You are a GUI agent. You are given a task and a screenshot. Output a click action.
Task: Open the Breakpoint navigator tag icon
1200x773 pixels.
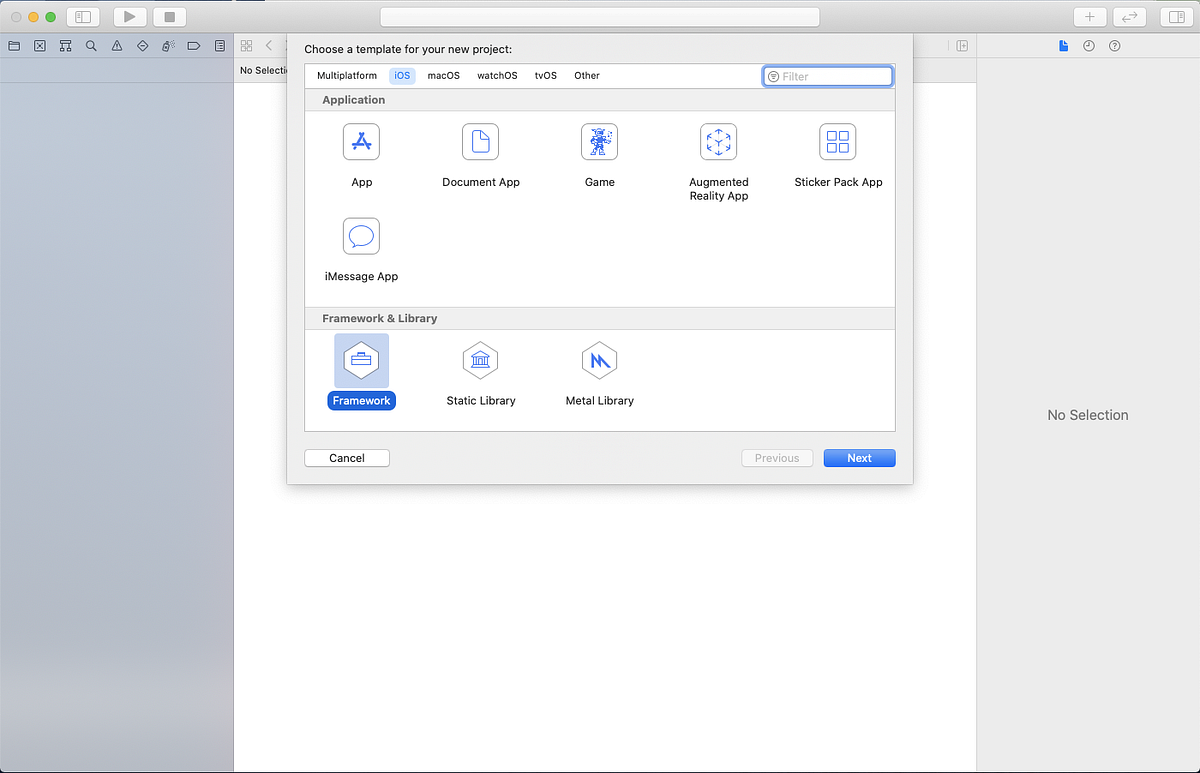pyautogui.click(x=193, y=45)
